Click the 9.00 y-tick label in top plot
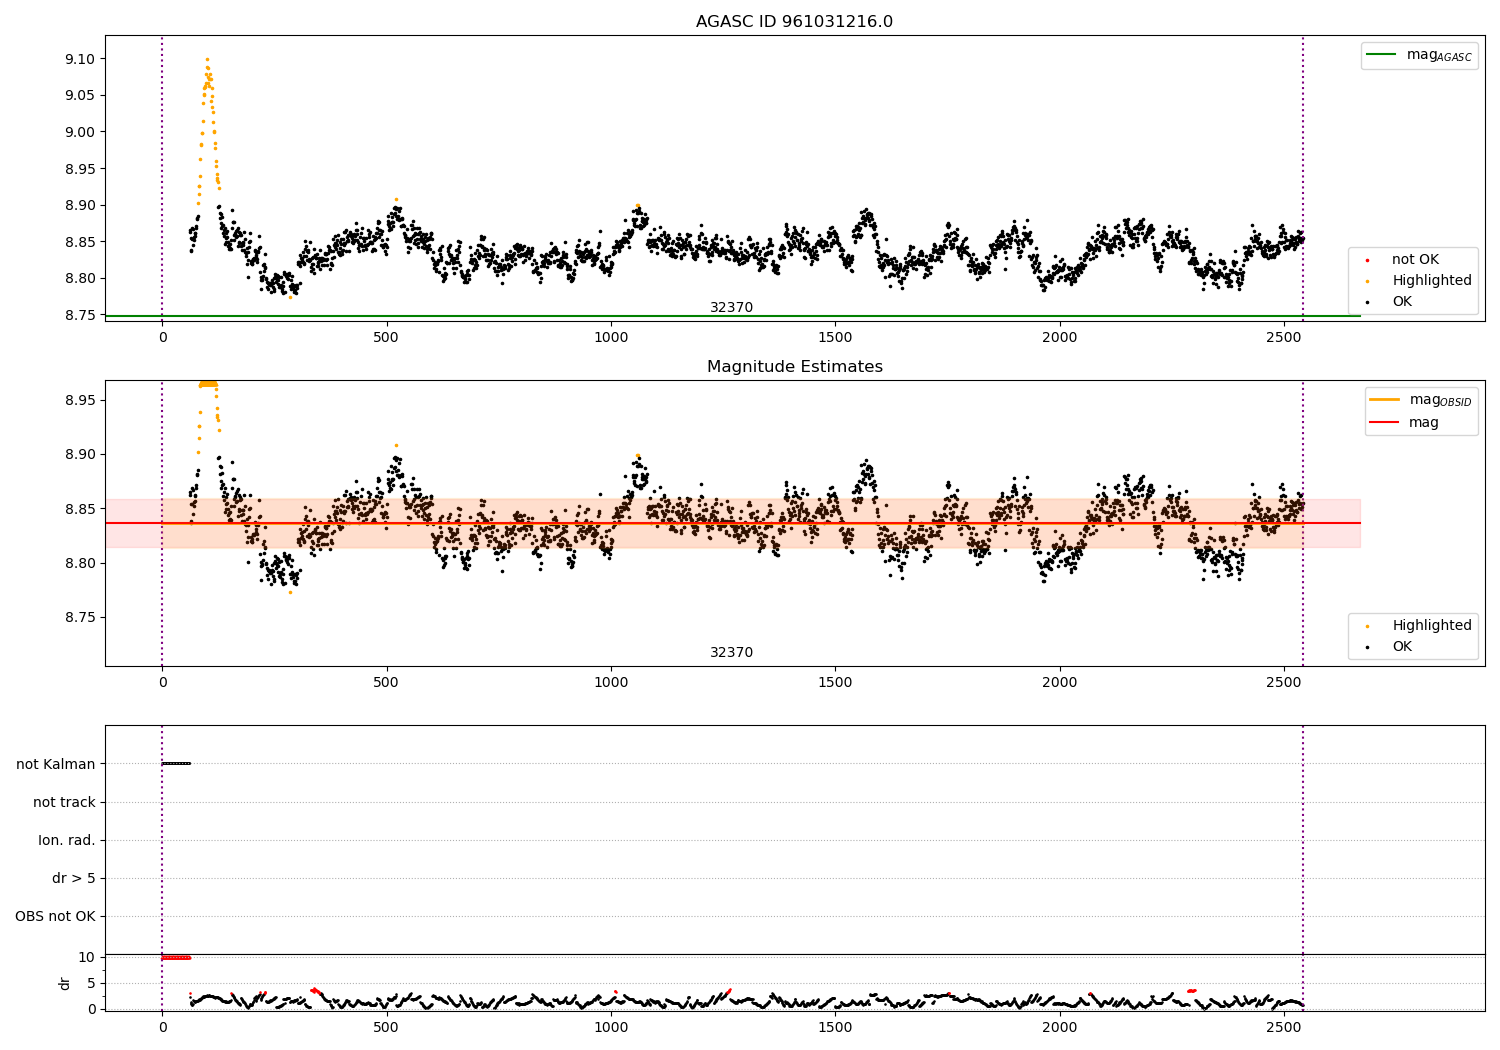Image resolution: width=1500 pixels, height=1050 pixels. (x=78, y=132)
